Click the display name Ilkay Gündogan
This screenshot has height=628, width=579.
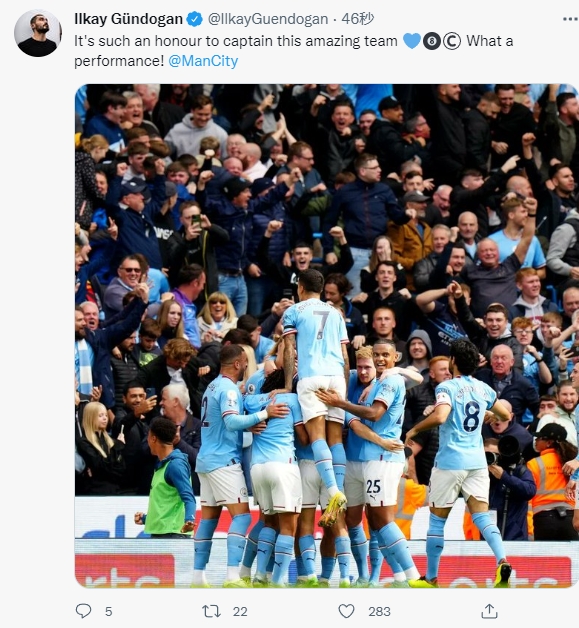coord(129,19)
